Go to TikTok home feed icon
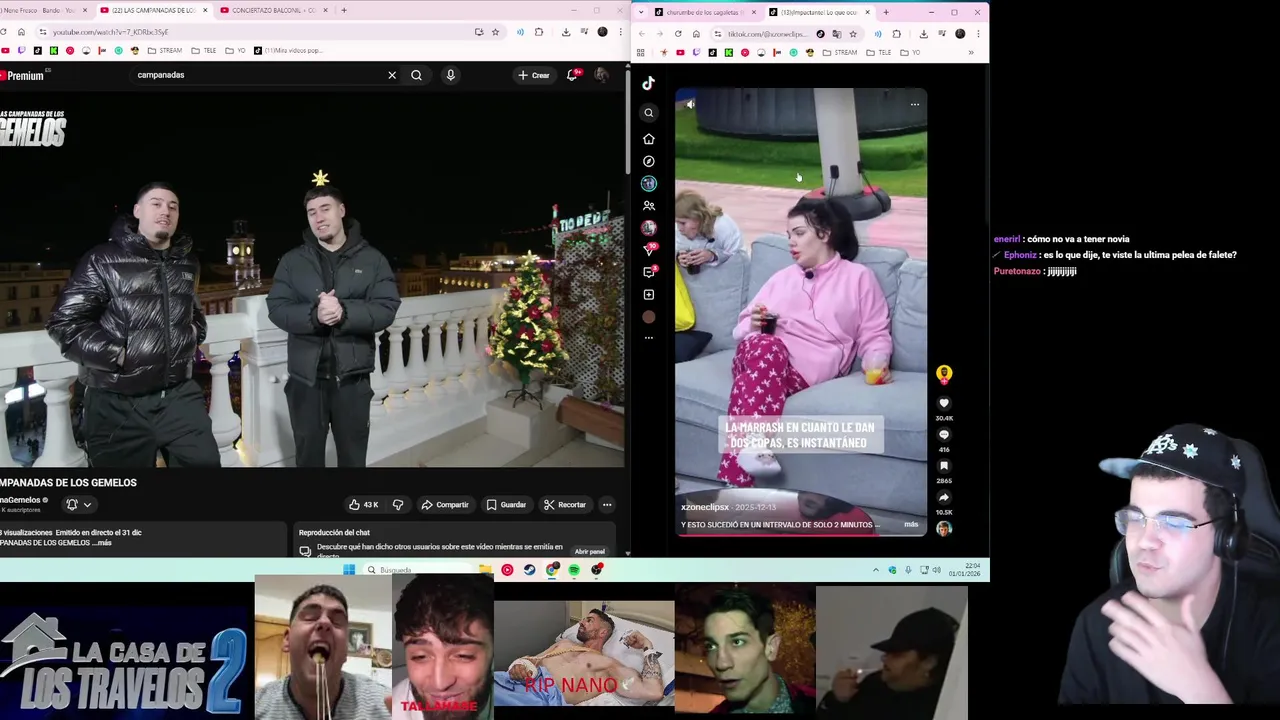Viewport: 1280px width, 720px height. [648, 139]
